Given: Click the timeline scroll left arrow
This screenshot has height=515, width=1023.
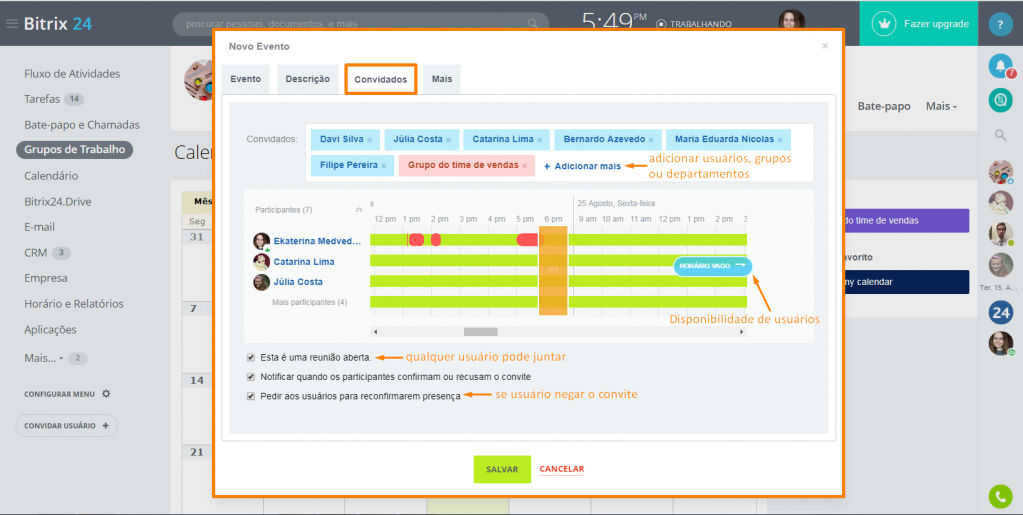Looking at the screenshot, I should click(x=375, y=332).
